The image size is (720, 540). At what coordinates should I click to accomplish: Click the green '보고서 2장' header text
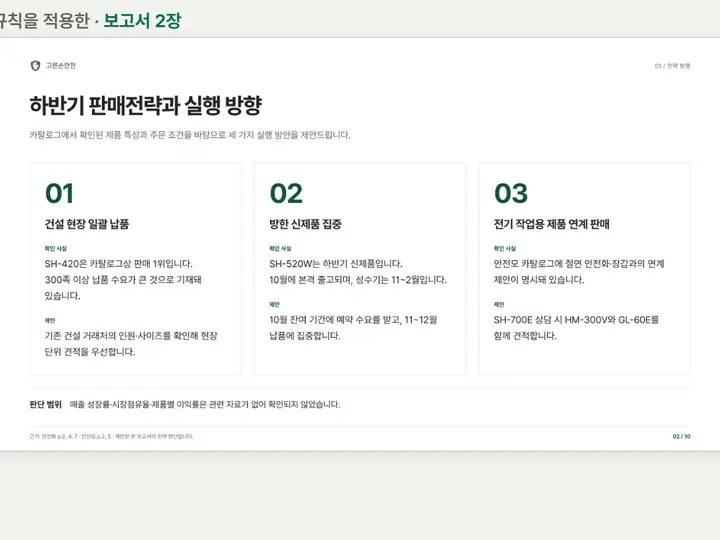click(x=142, y=21)
